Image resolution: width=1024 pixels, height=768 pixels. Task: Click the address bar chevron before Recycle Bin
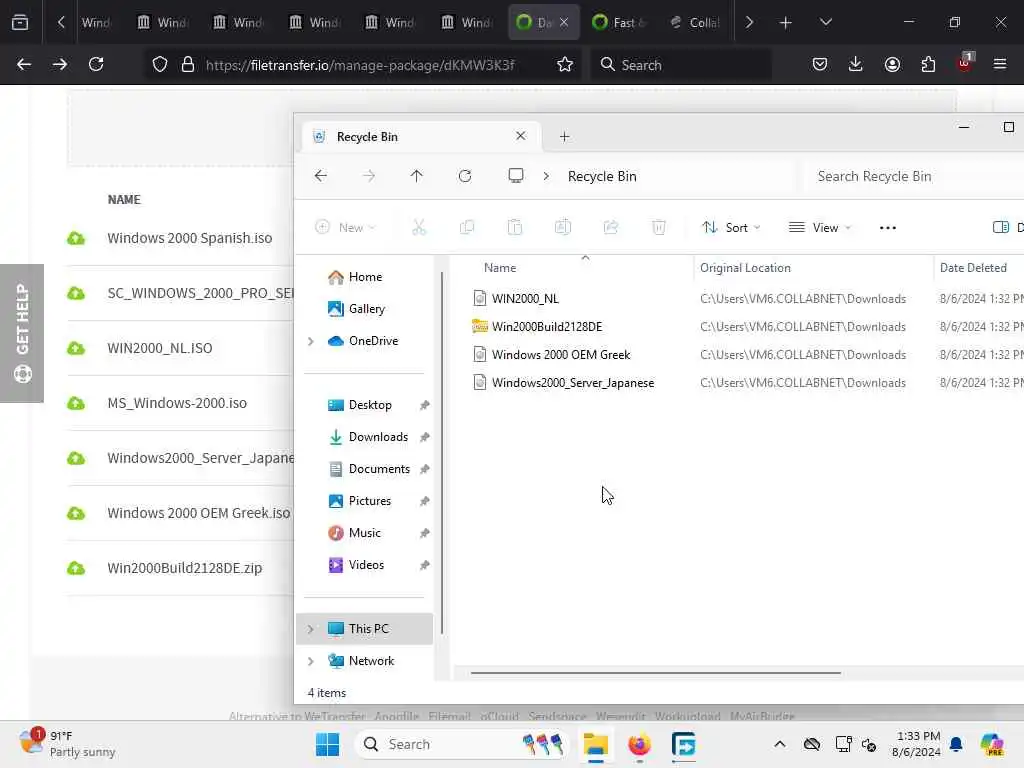546,176
